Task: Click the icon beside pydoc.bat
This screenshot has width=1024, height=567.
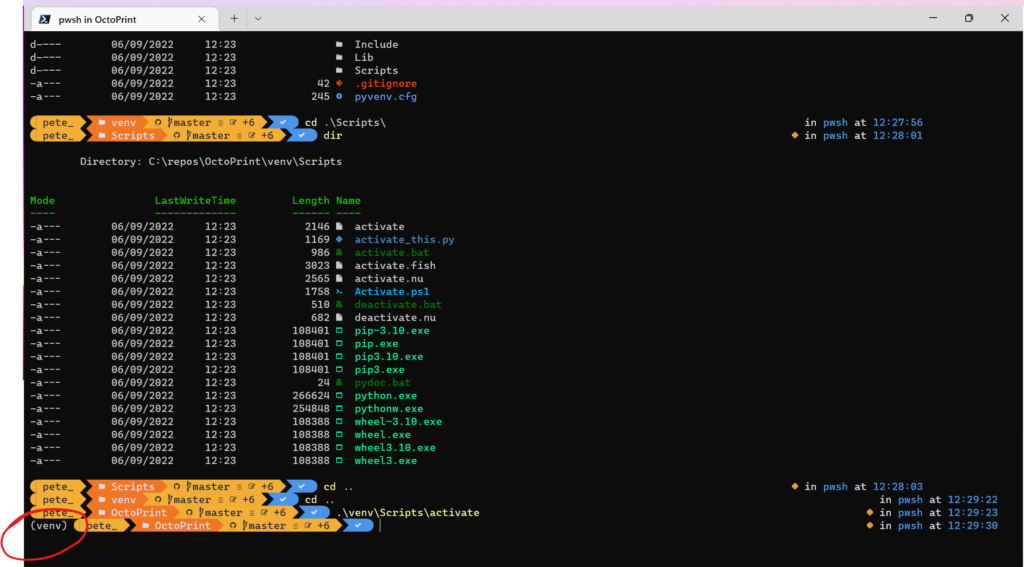Action: [339, 383]
